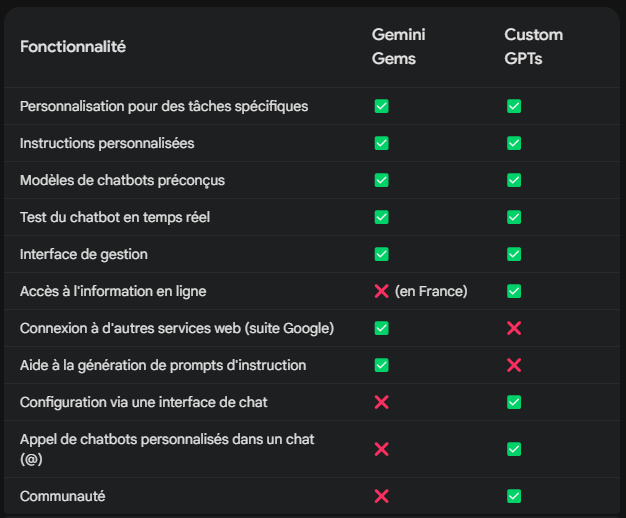This screenshot has width=626, height=518.
Task: Click Custom GPTs checkmark for Test du chatbot
Action: [514, 217]
